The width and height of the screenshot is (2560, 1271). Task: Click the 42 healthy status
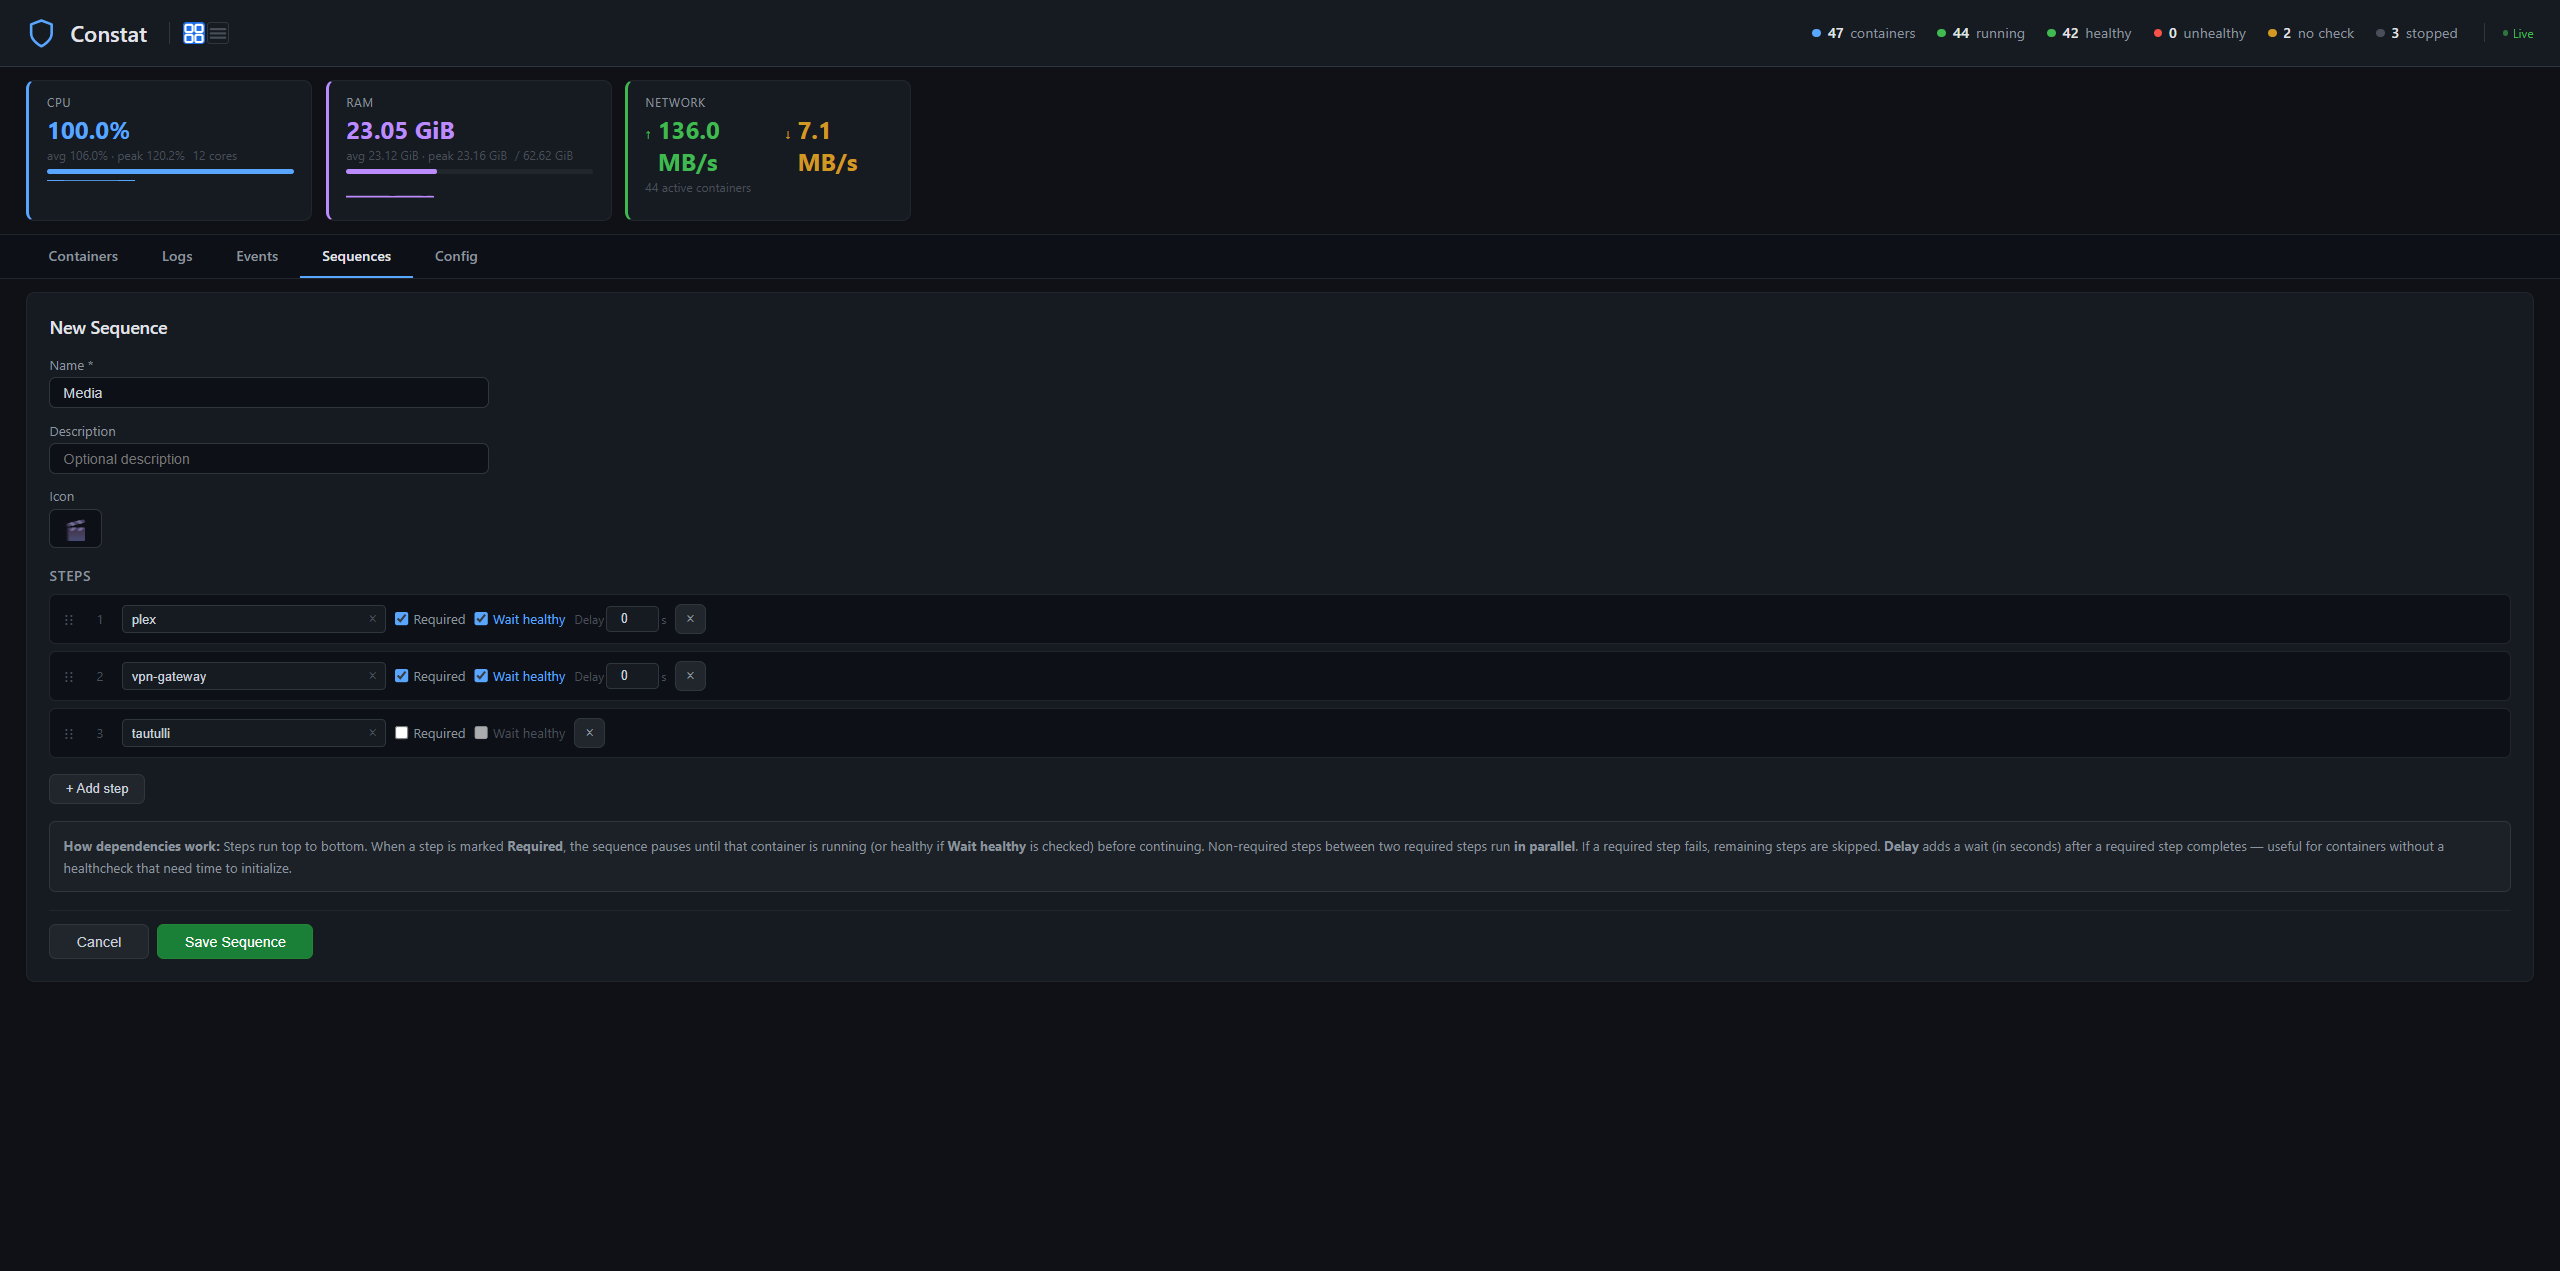[2089, 34]
